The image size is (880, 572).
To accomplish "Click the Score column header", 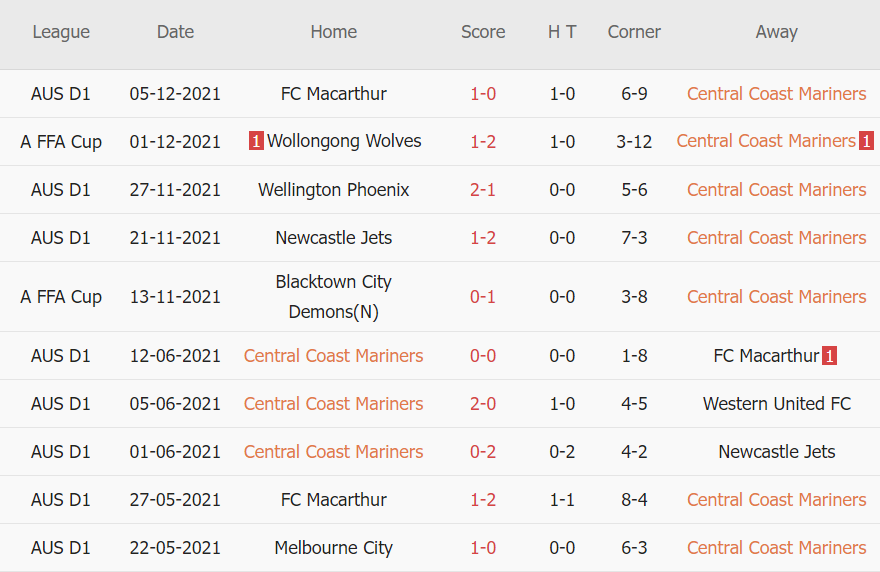I will (x=483, y=32).
